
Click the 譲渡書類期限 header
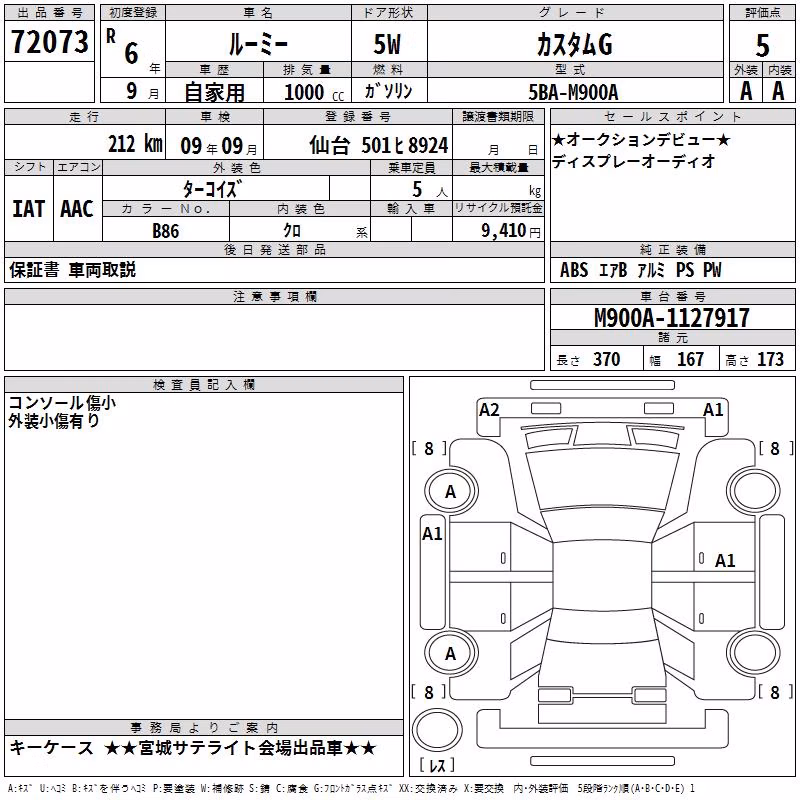point(498,117)
